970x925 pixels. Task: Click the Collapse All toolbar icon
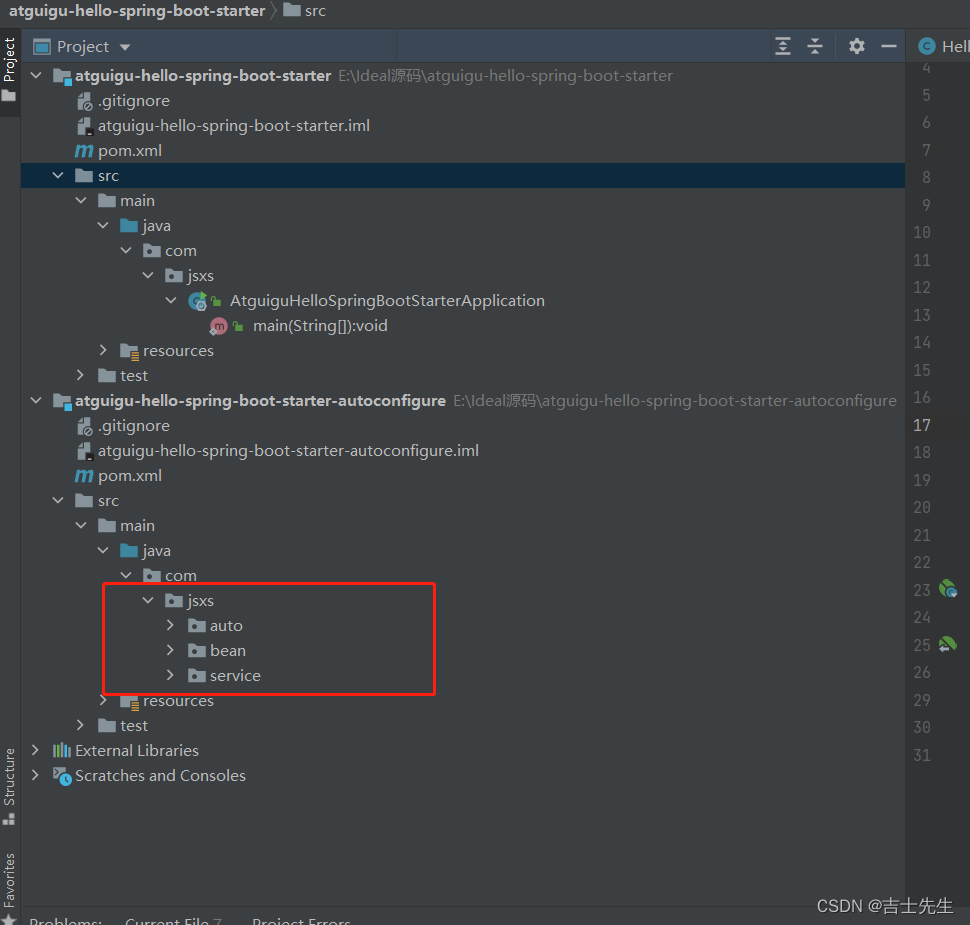(x=815, y=46)
